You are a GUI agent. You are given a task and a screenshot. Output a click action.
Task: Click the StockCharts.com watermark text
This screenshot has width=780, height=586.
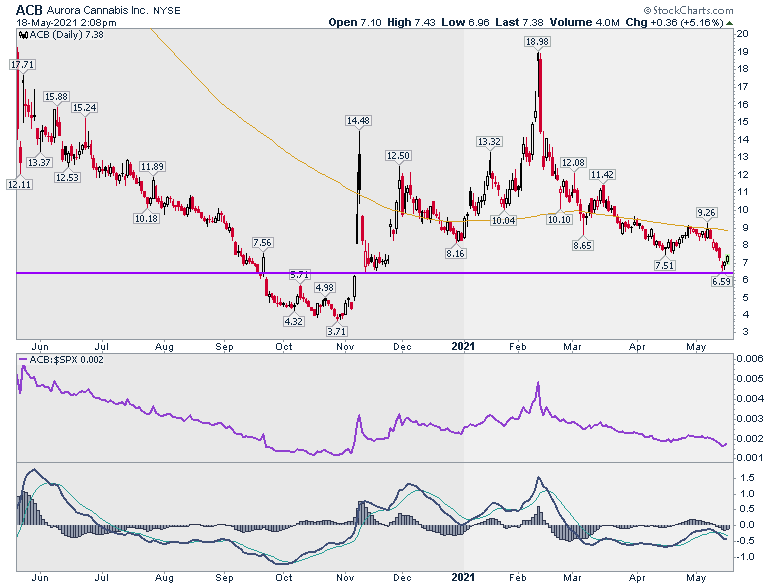[688, 10]
